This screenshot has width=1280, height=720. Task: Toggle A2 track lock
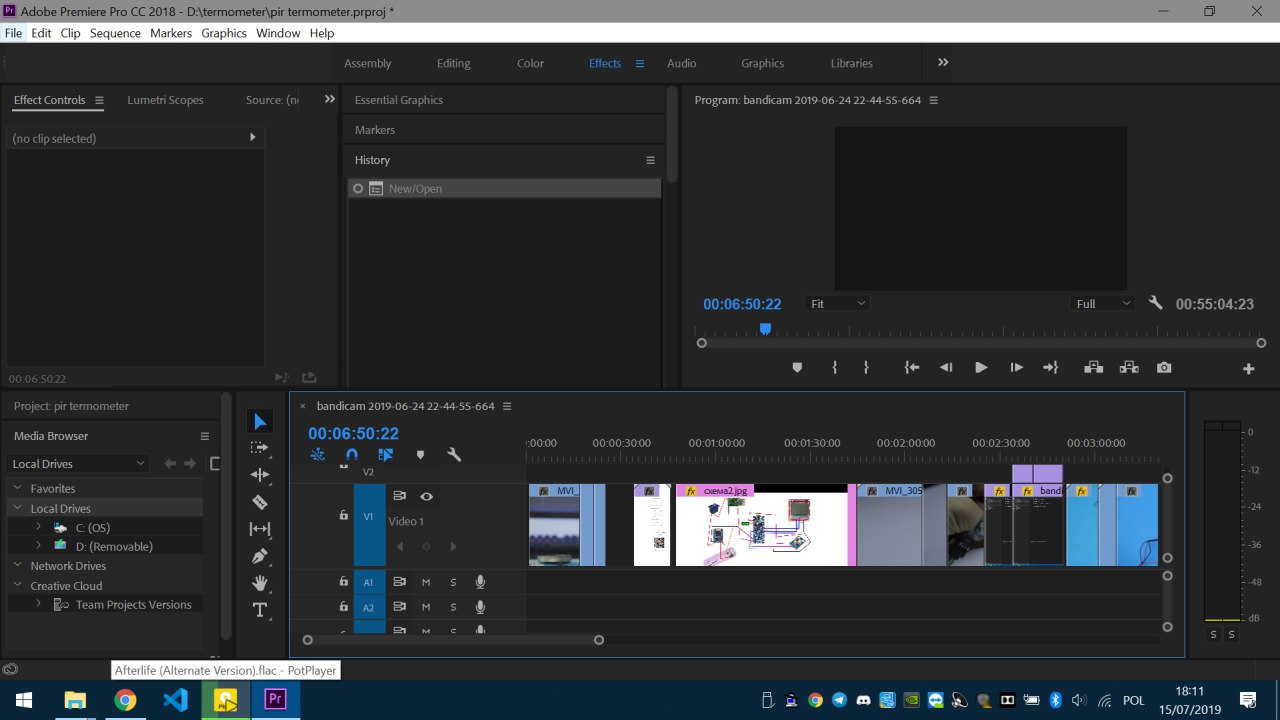(343, 607)
